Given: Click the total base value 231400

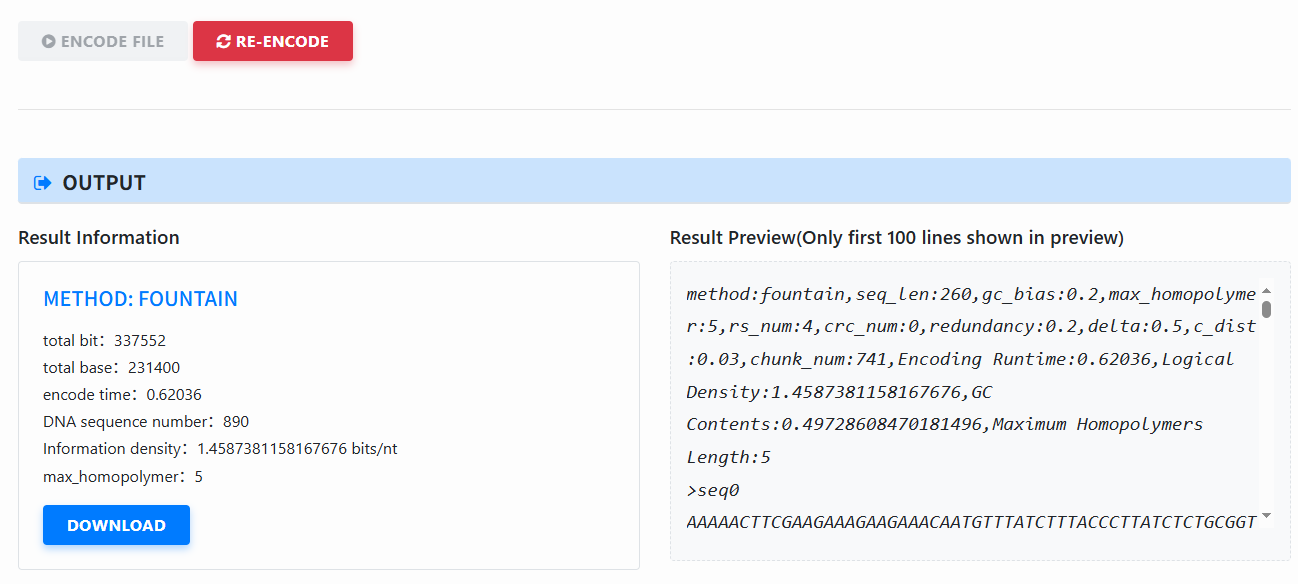Looking at the screenshot, I should (x=154, y=367).
